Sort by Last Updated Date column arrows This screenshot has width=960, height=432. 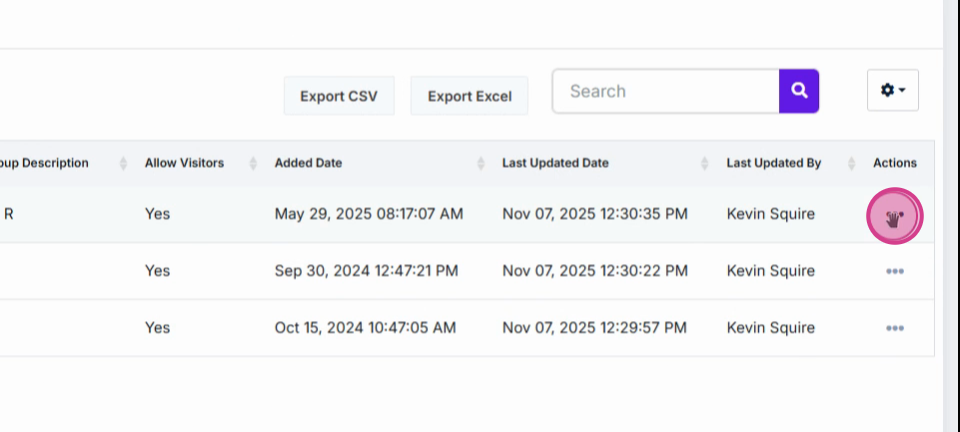coord(705,163)
